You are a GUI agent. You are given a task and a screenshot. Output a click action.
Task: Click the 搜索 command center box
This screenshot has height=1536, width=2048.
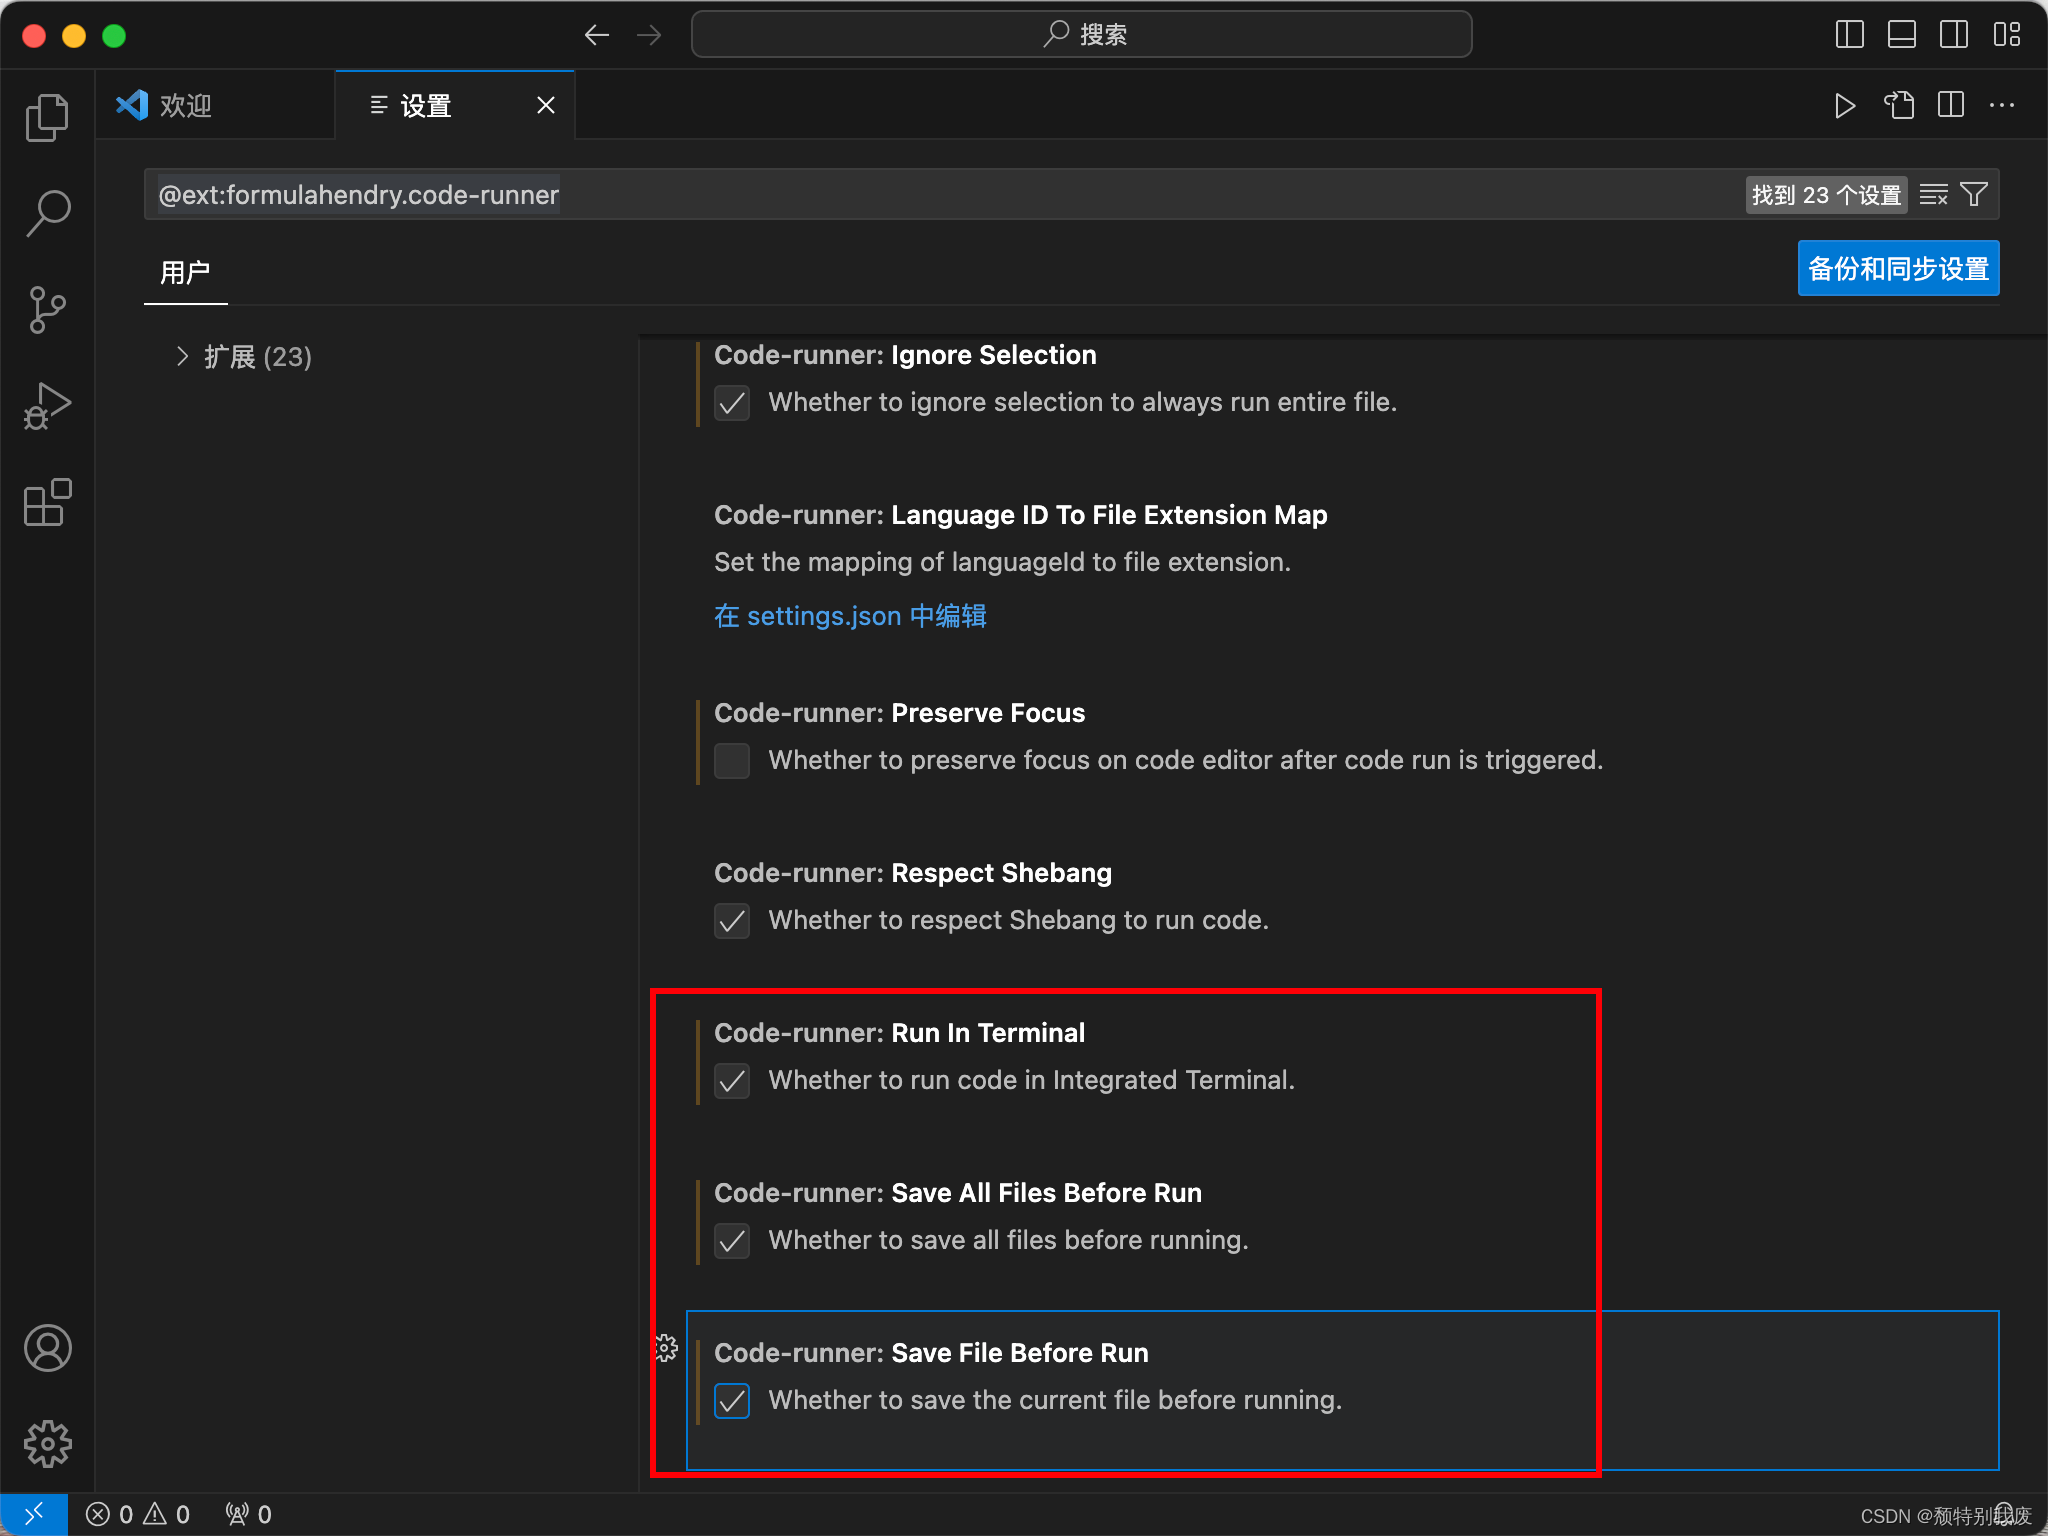pyautogui.click(x=1081, y=35)
